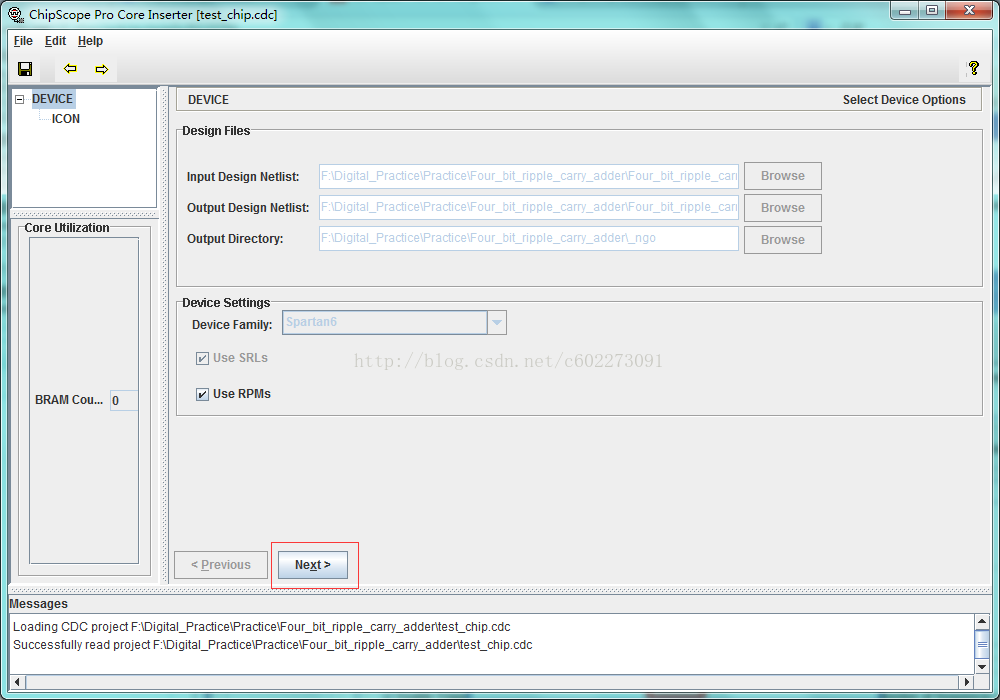Image resolution: width=1000 pixels, height=700 pixels.
Task: Click the Output Directory field
Action: [529, 238]
